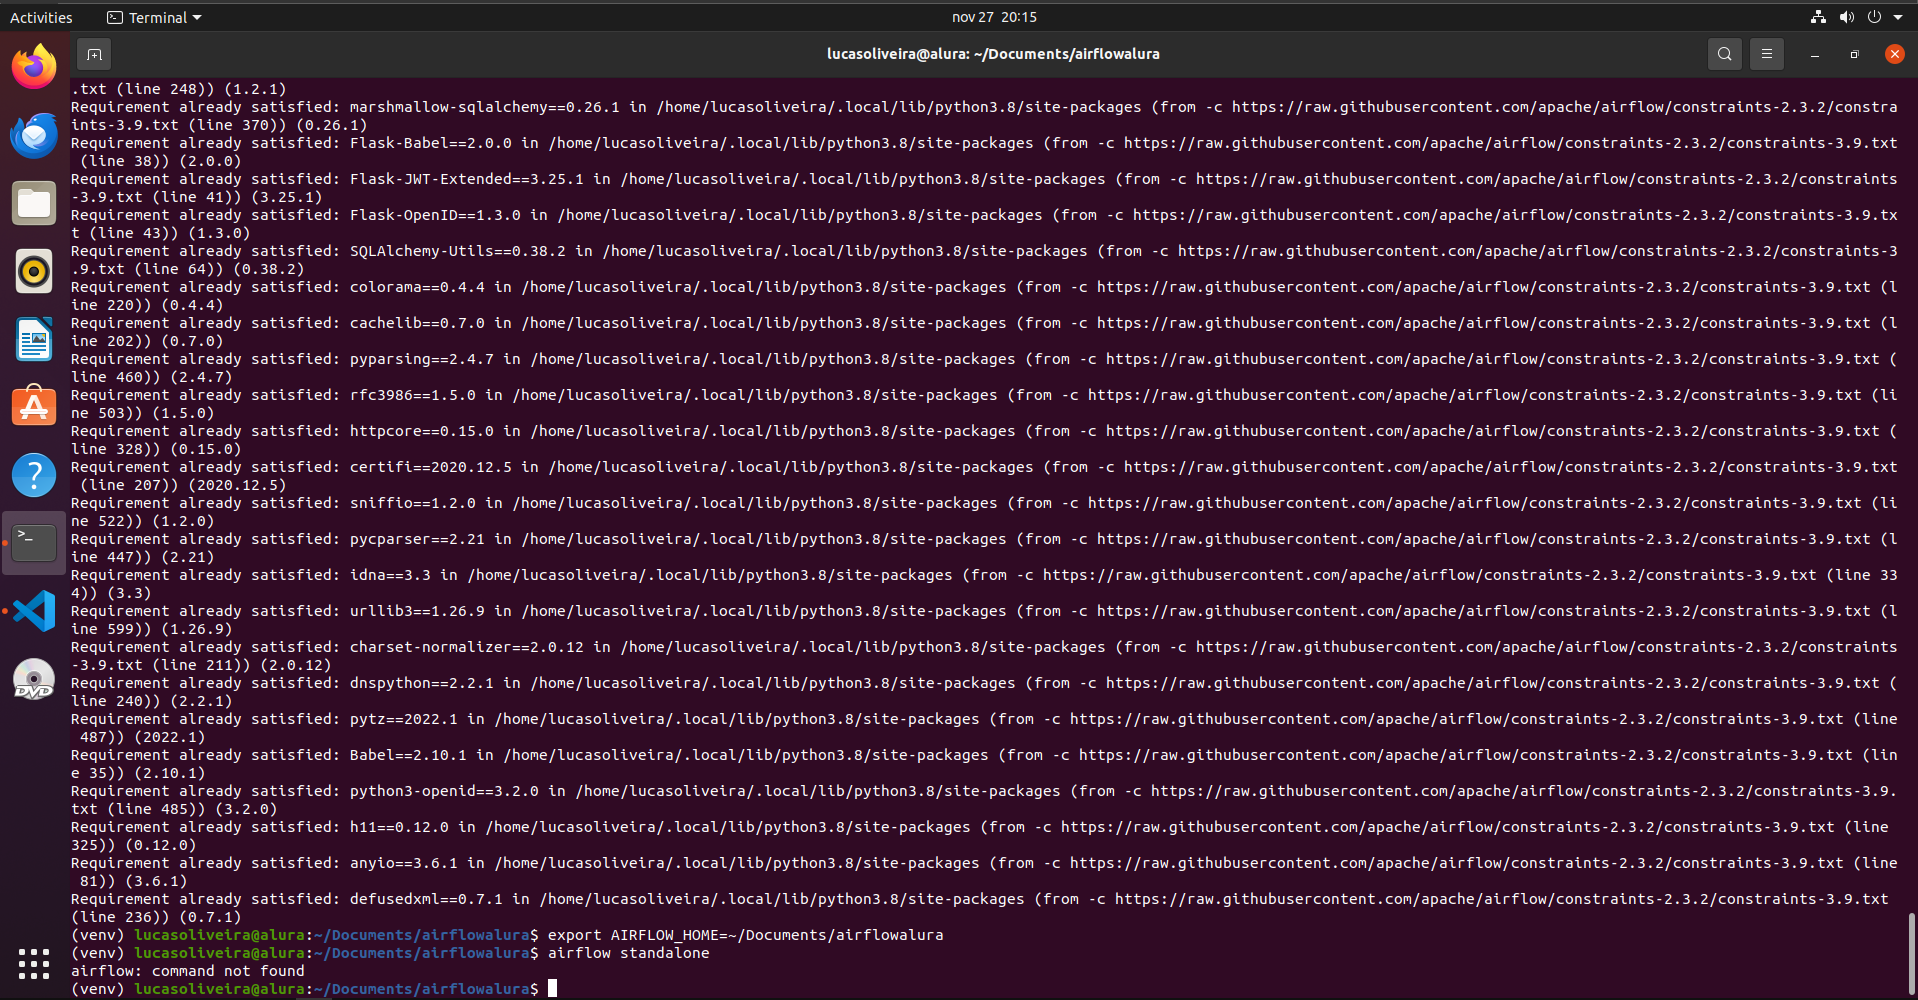This screenshot has width=1918, height=1000.
Task: Show all applications grid
Action: point(34,964)
